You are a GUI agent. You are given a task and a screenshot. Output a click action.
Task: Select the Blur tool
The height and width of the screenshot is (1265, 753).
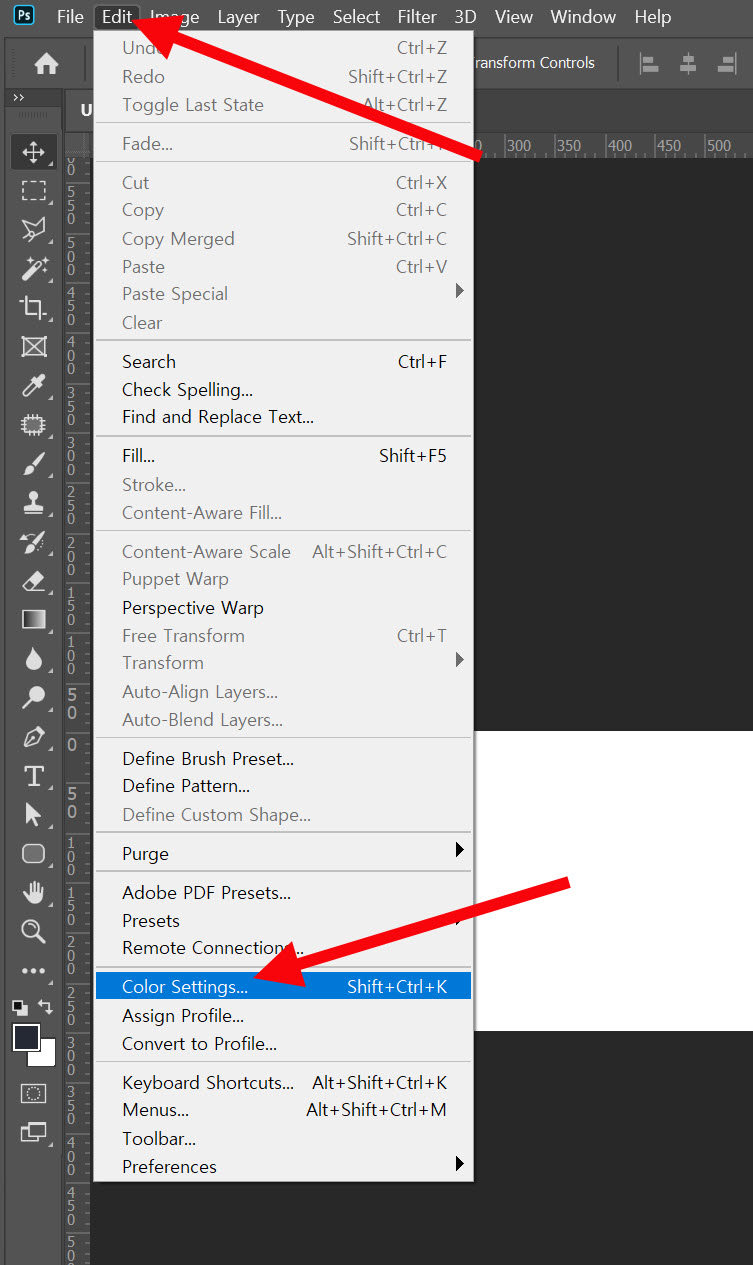pyautogui.click(x=34, y=659)
